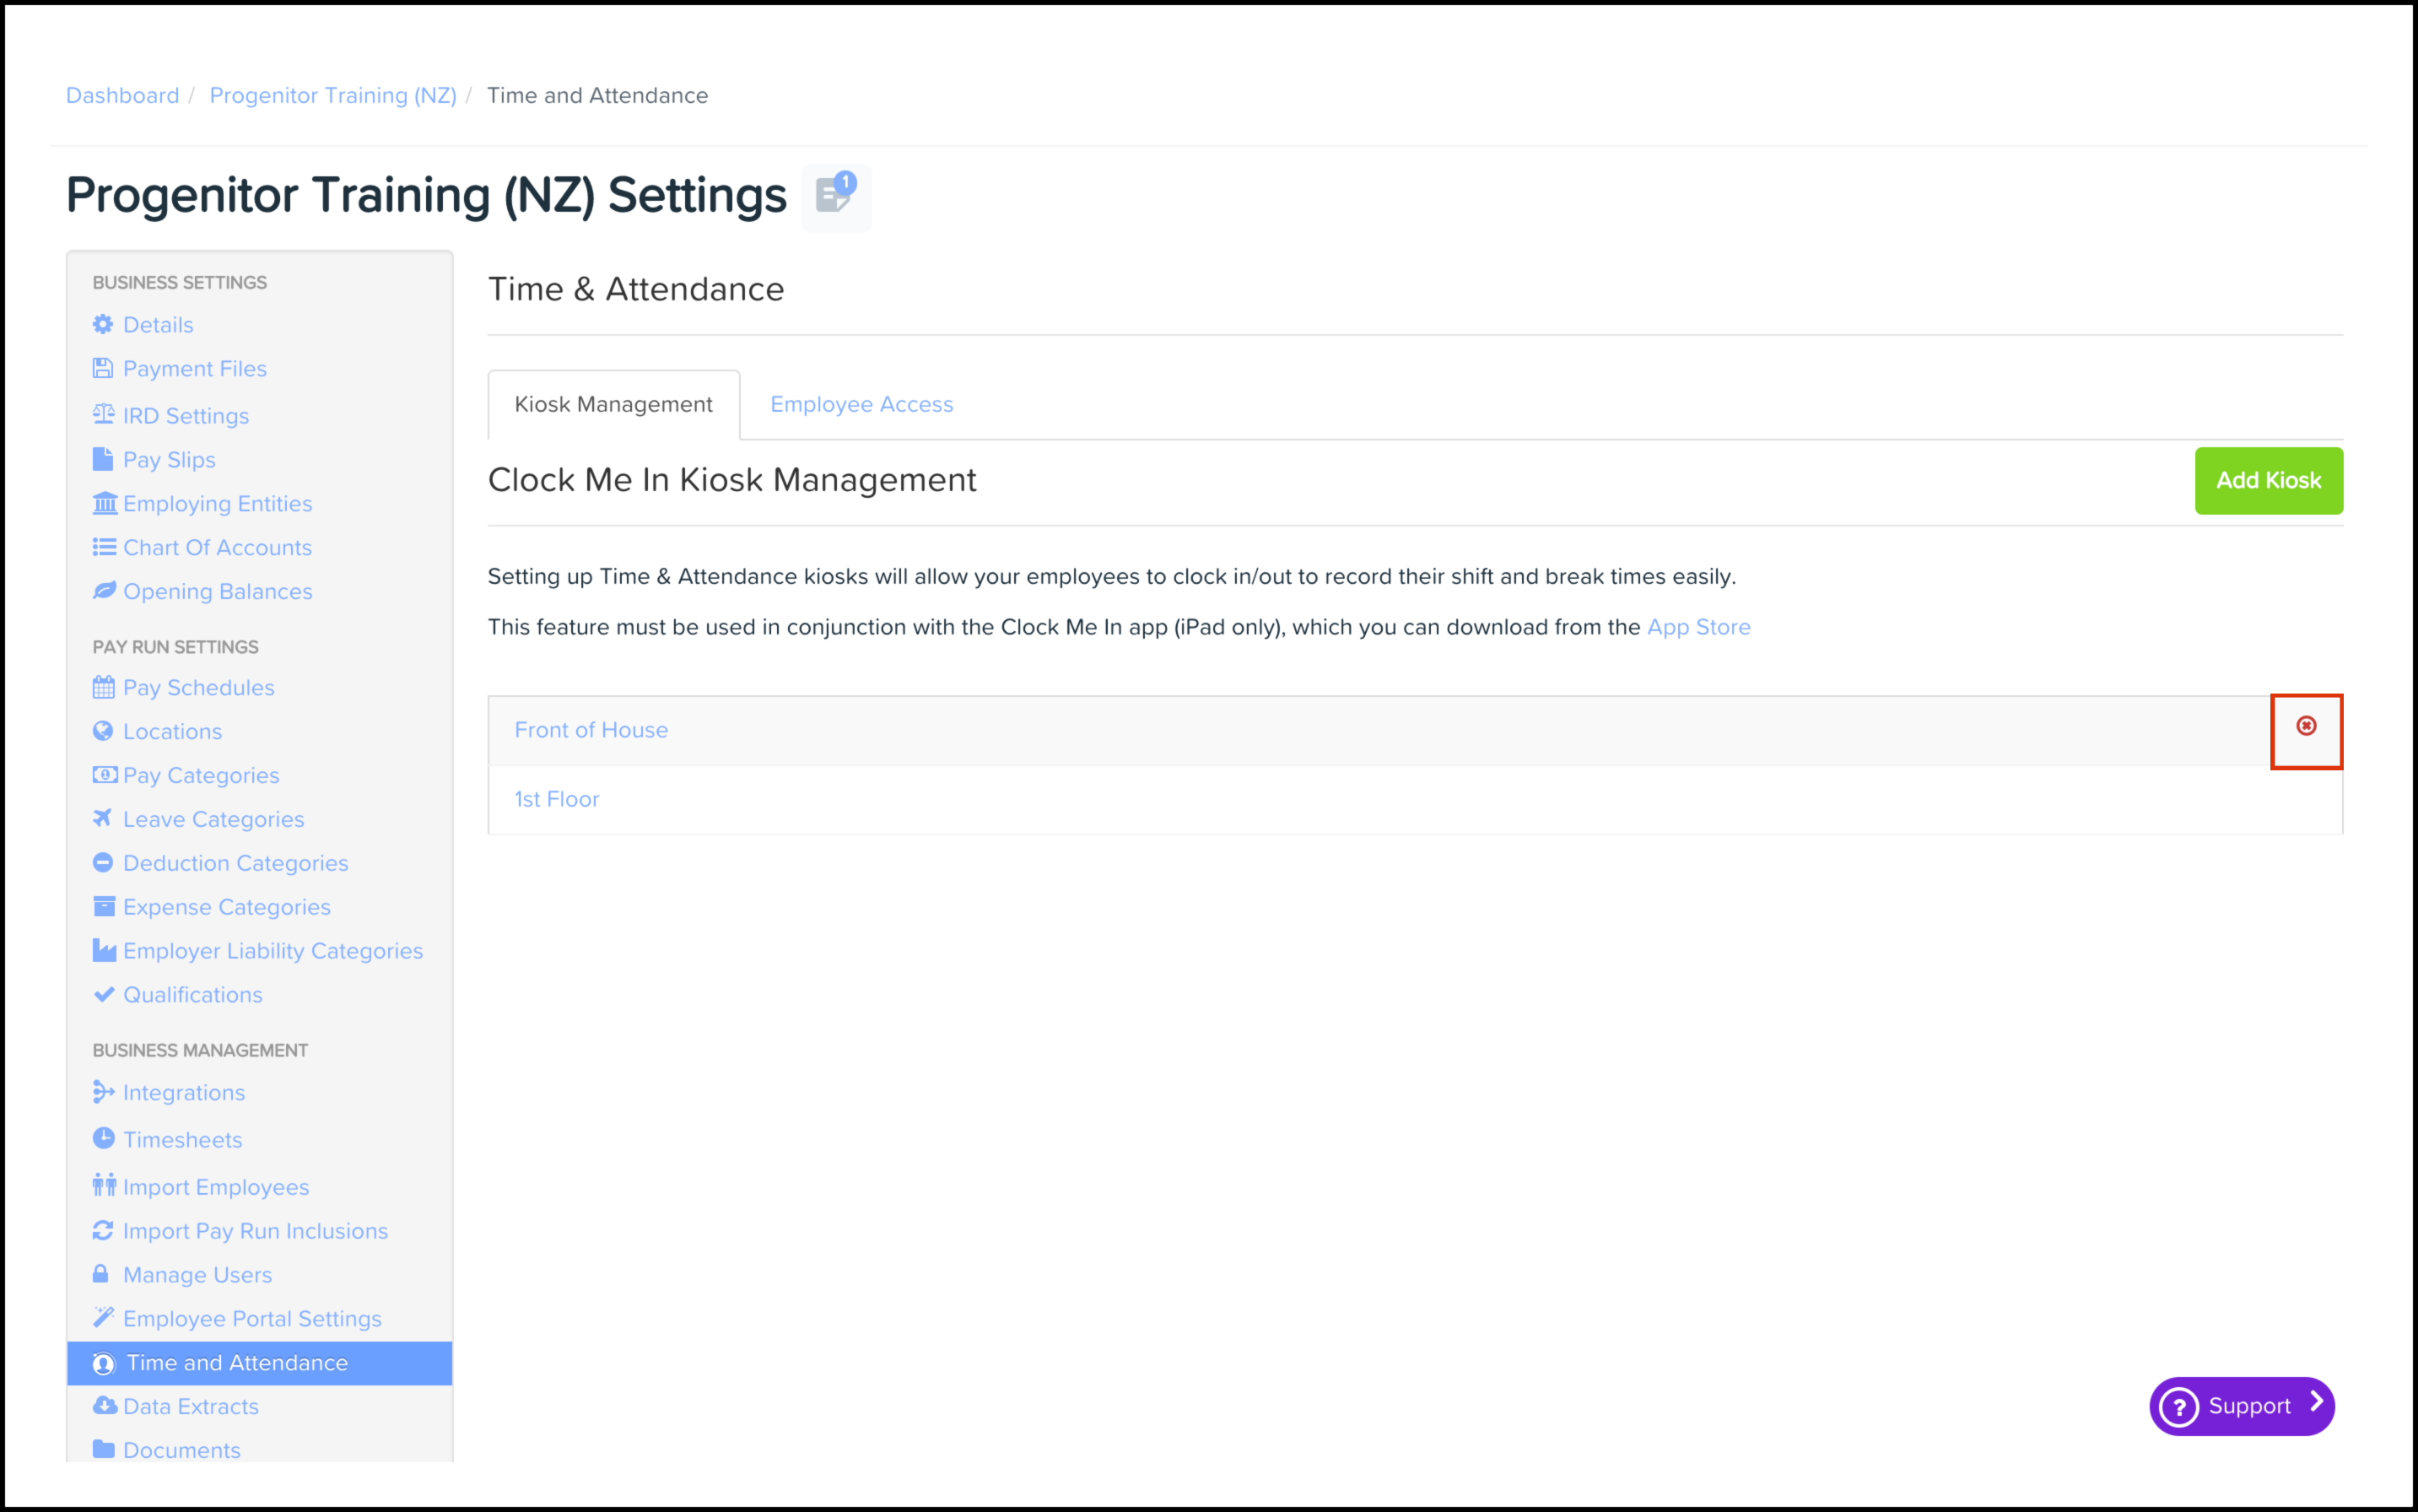Go to Dashboard via breadcrumb
The height and width of the screenshot is (1512, 2418).
pos(122,96)
